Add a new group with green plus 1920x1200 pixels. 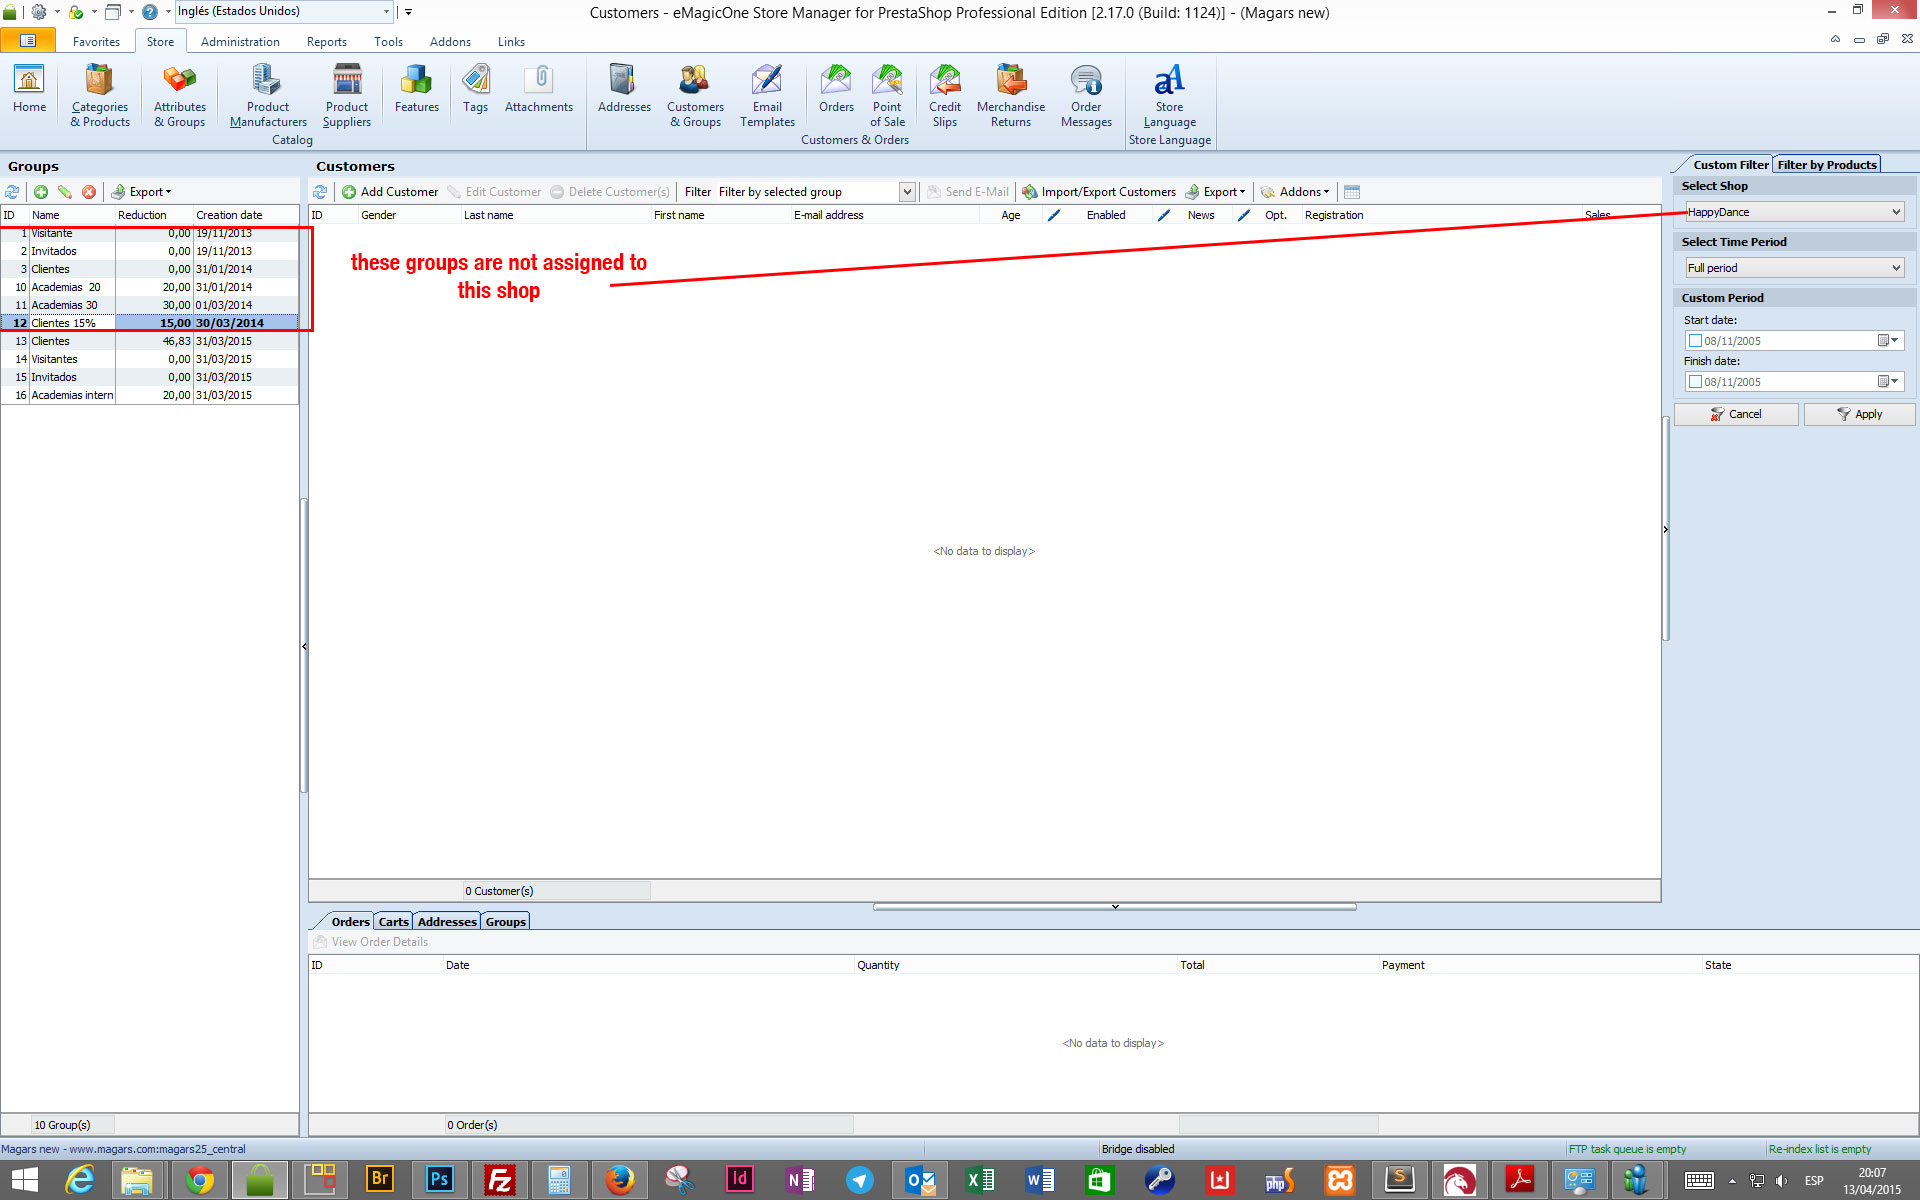point(41,192)
